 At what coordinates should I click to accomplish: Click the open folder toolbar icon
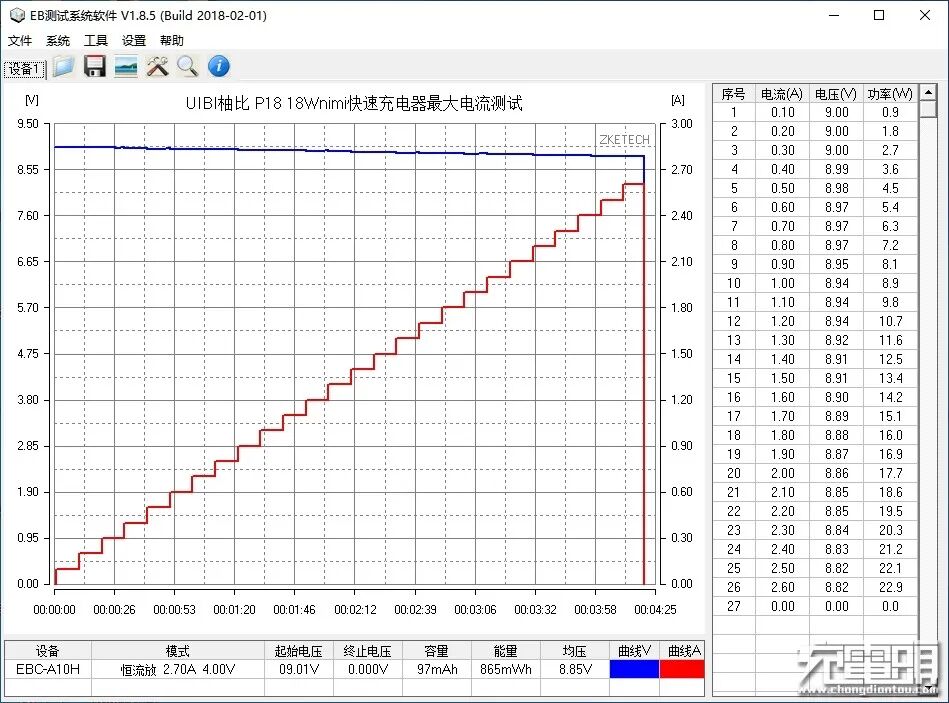tap(63, 67)
